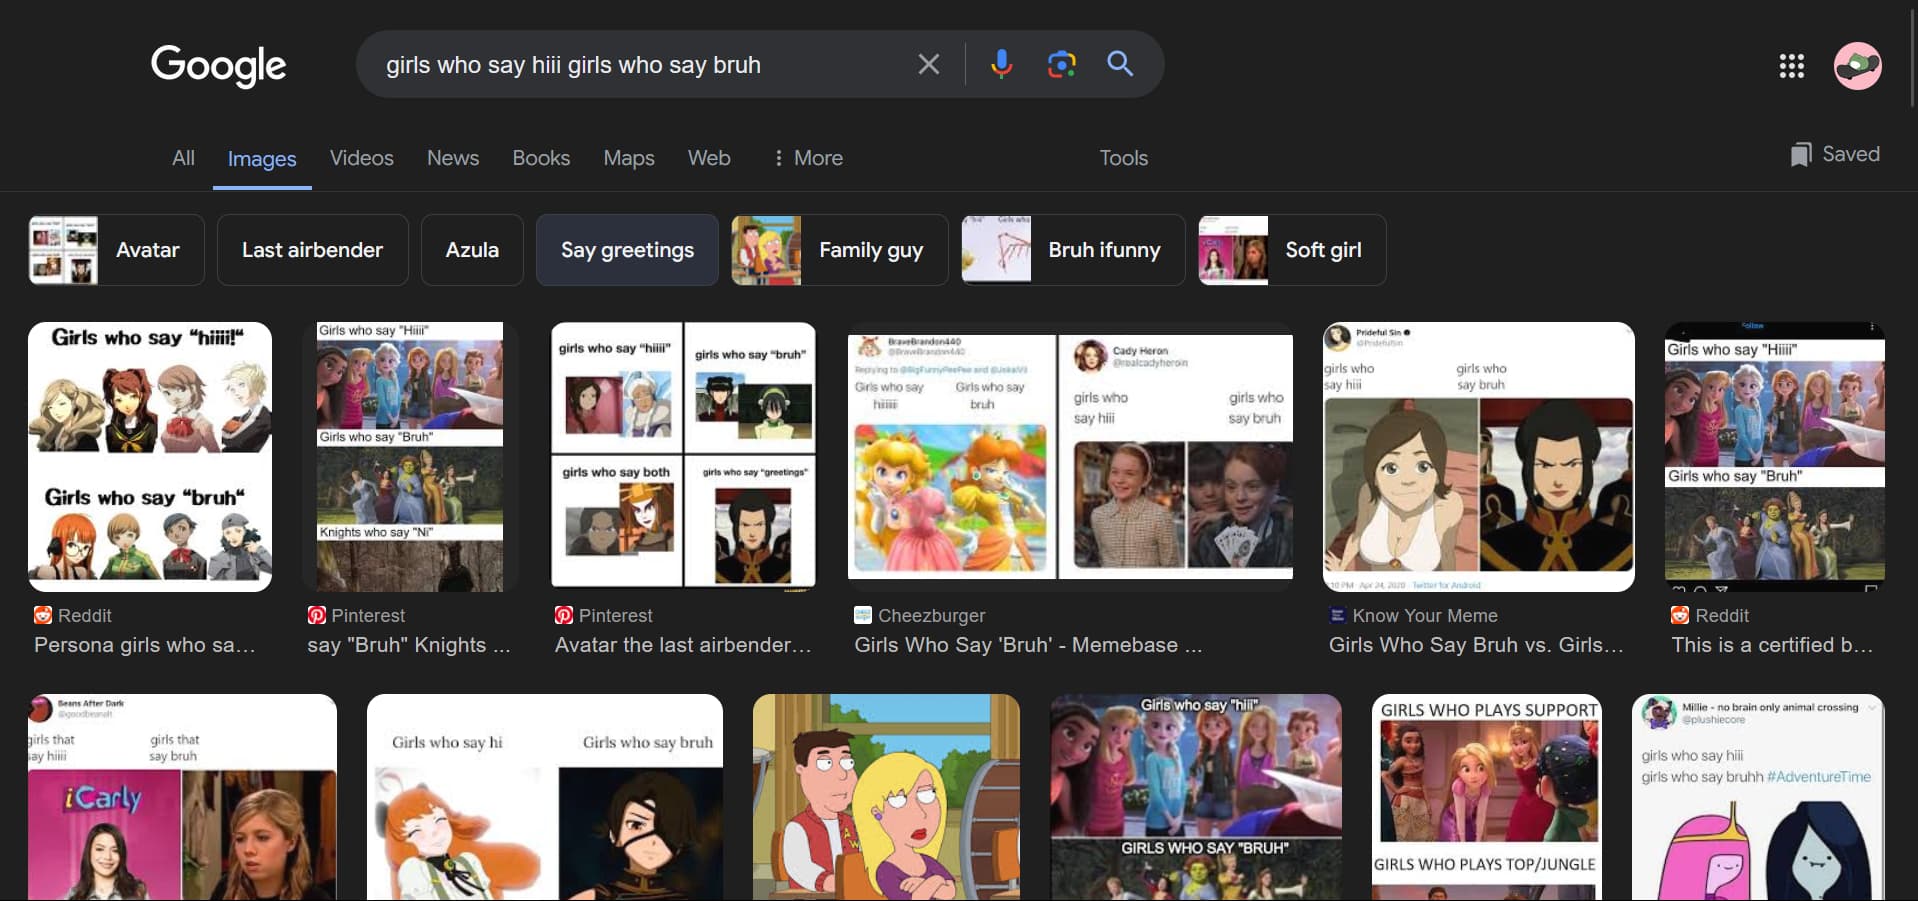Focus the search query input field
The image size is (1918, 901).
pos(640,65)
